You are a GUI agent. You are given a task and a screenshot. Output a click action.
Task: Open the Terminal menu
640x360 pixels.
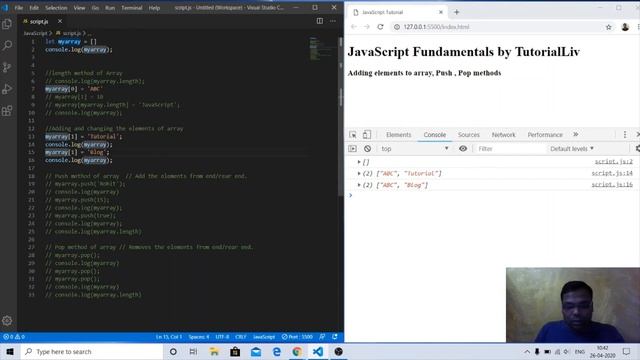pos(131,8)
